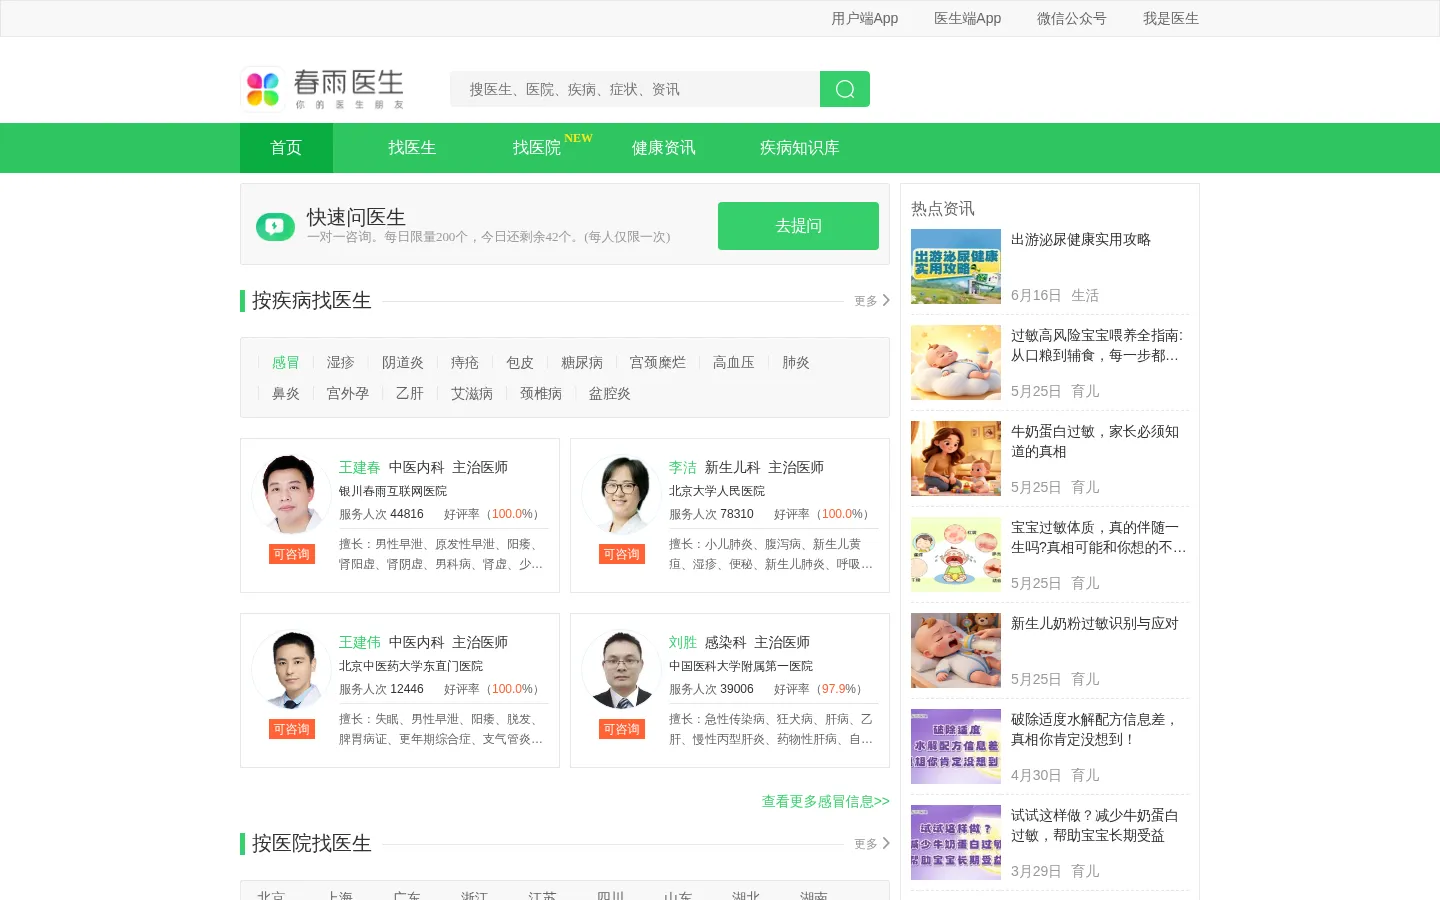Click hospital name 银川春雨互联网医院
Image resolution: width=1440 pixels, height=900 pixels.
[x=393, y=491]
